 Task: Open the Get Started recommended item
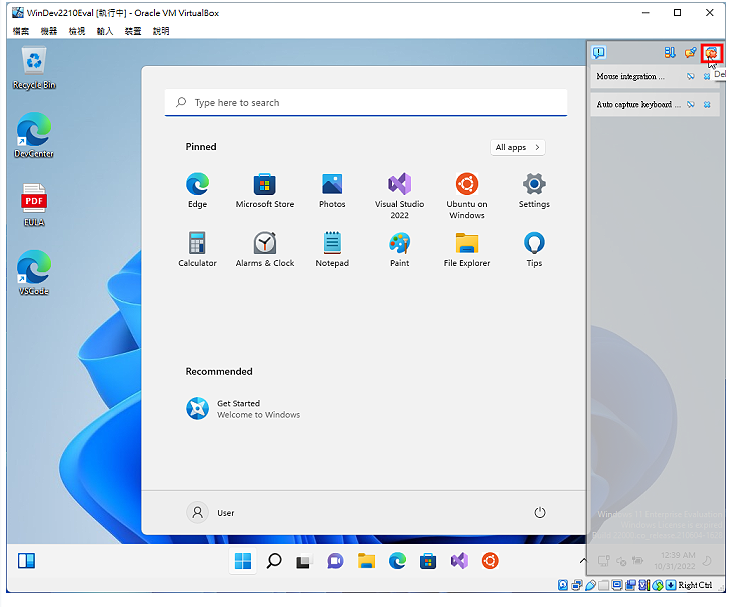(243, 408)
